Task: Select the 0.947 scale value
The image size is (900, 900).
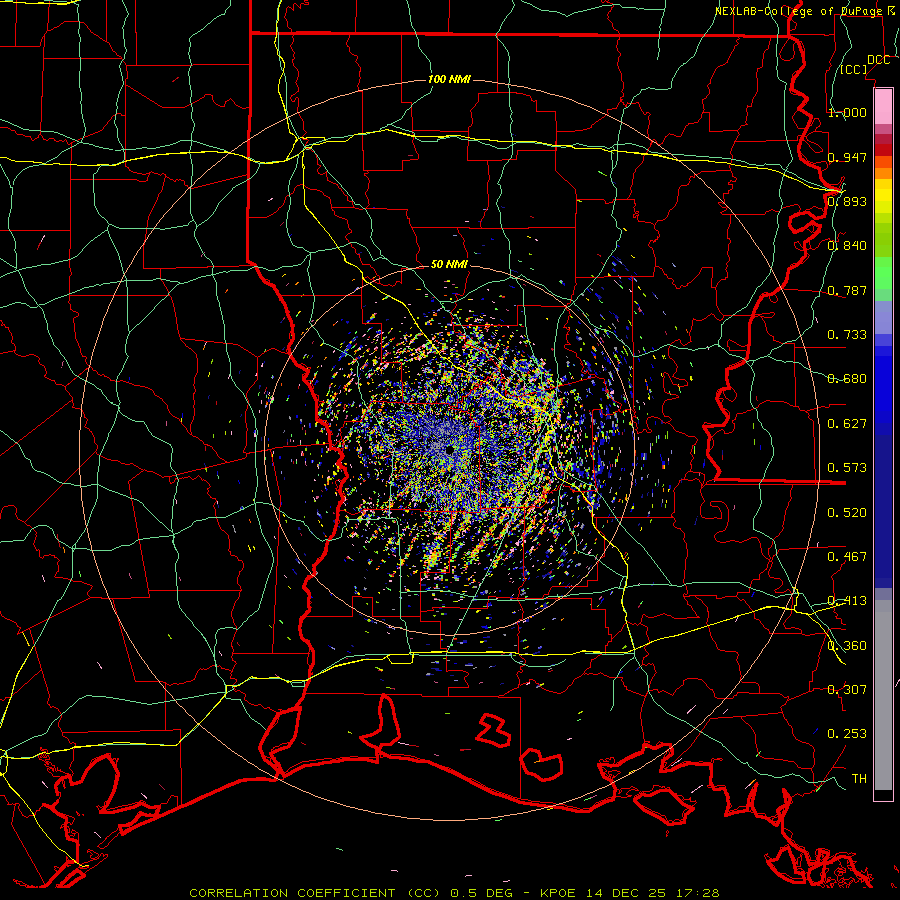Action: click(847, 157)
